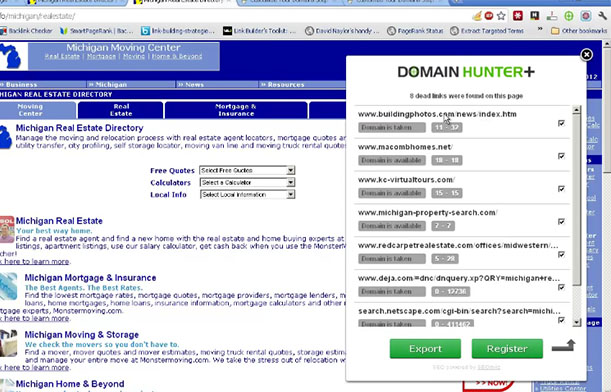Click the red extension icon in toolbar
The height and width of the screenshot is (392, 611).
coord(518,16)
